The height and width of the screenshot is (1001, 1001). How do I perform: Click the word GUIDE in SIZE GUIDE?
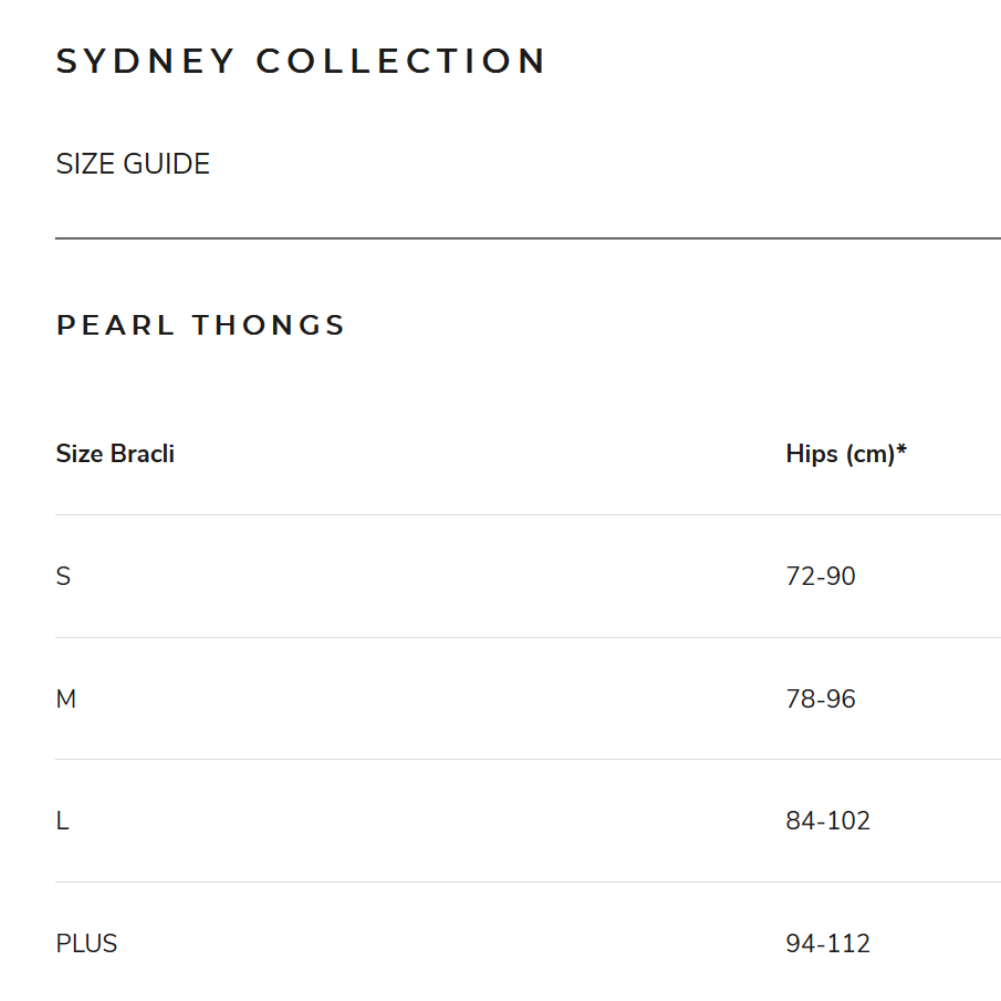click(167, 164)
